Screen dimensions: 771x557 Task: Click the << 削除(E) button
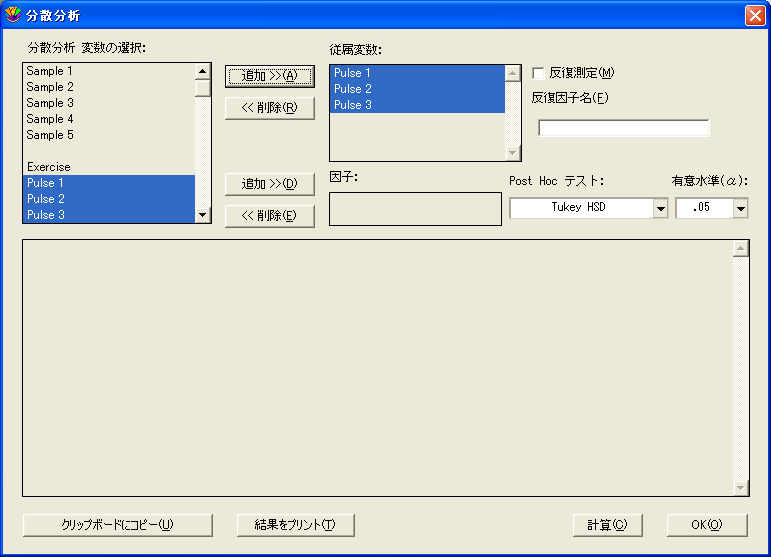click(269, 216)
